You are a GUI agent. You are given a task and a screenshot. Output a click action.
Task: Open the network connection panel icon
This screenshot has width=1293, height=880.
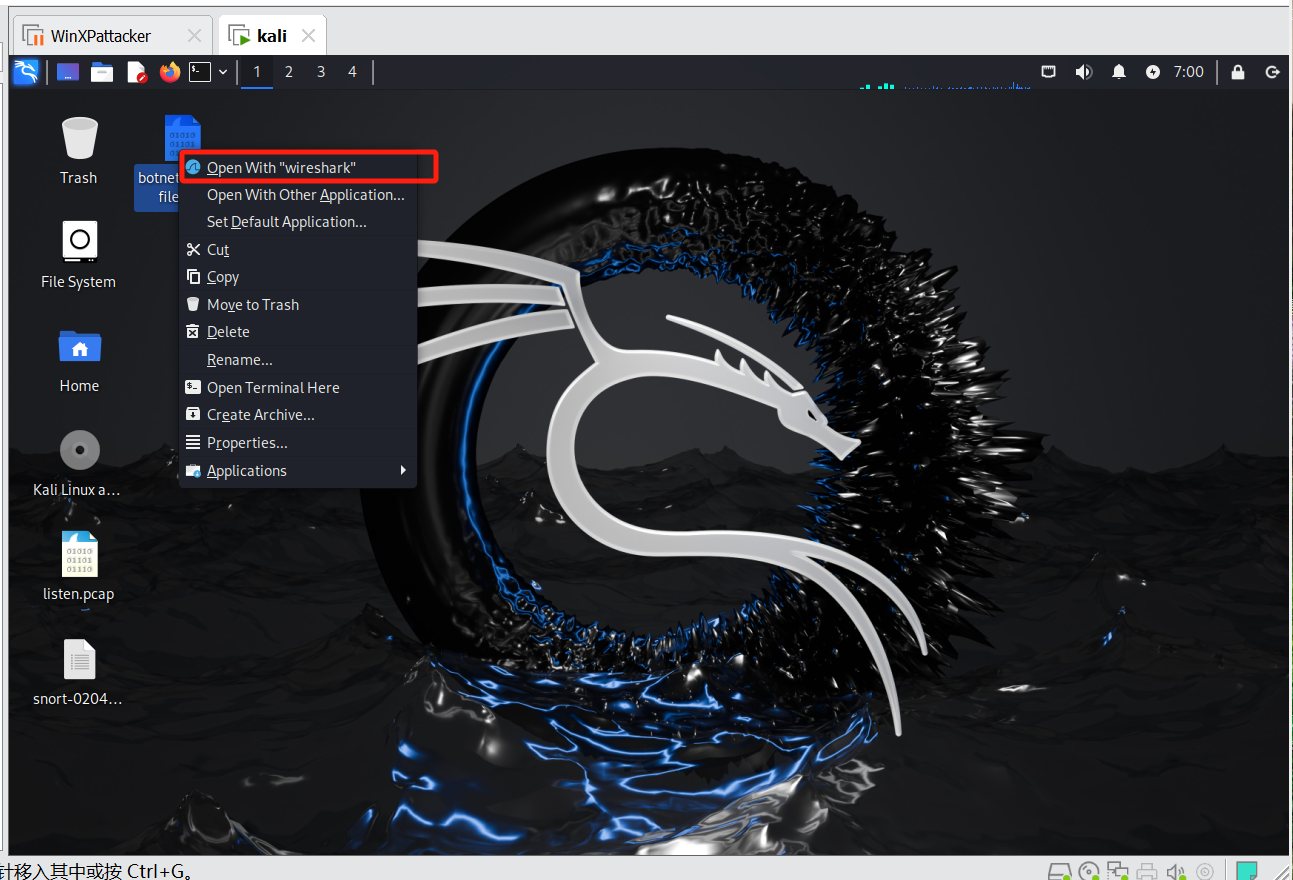1049,72
